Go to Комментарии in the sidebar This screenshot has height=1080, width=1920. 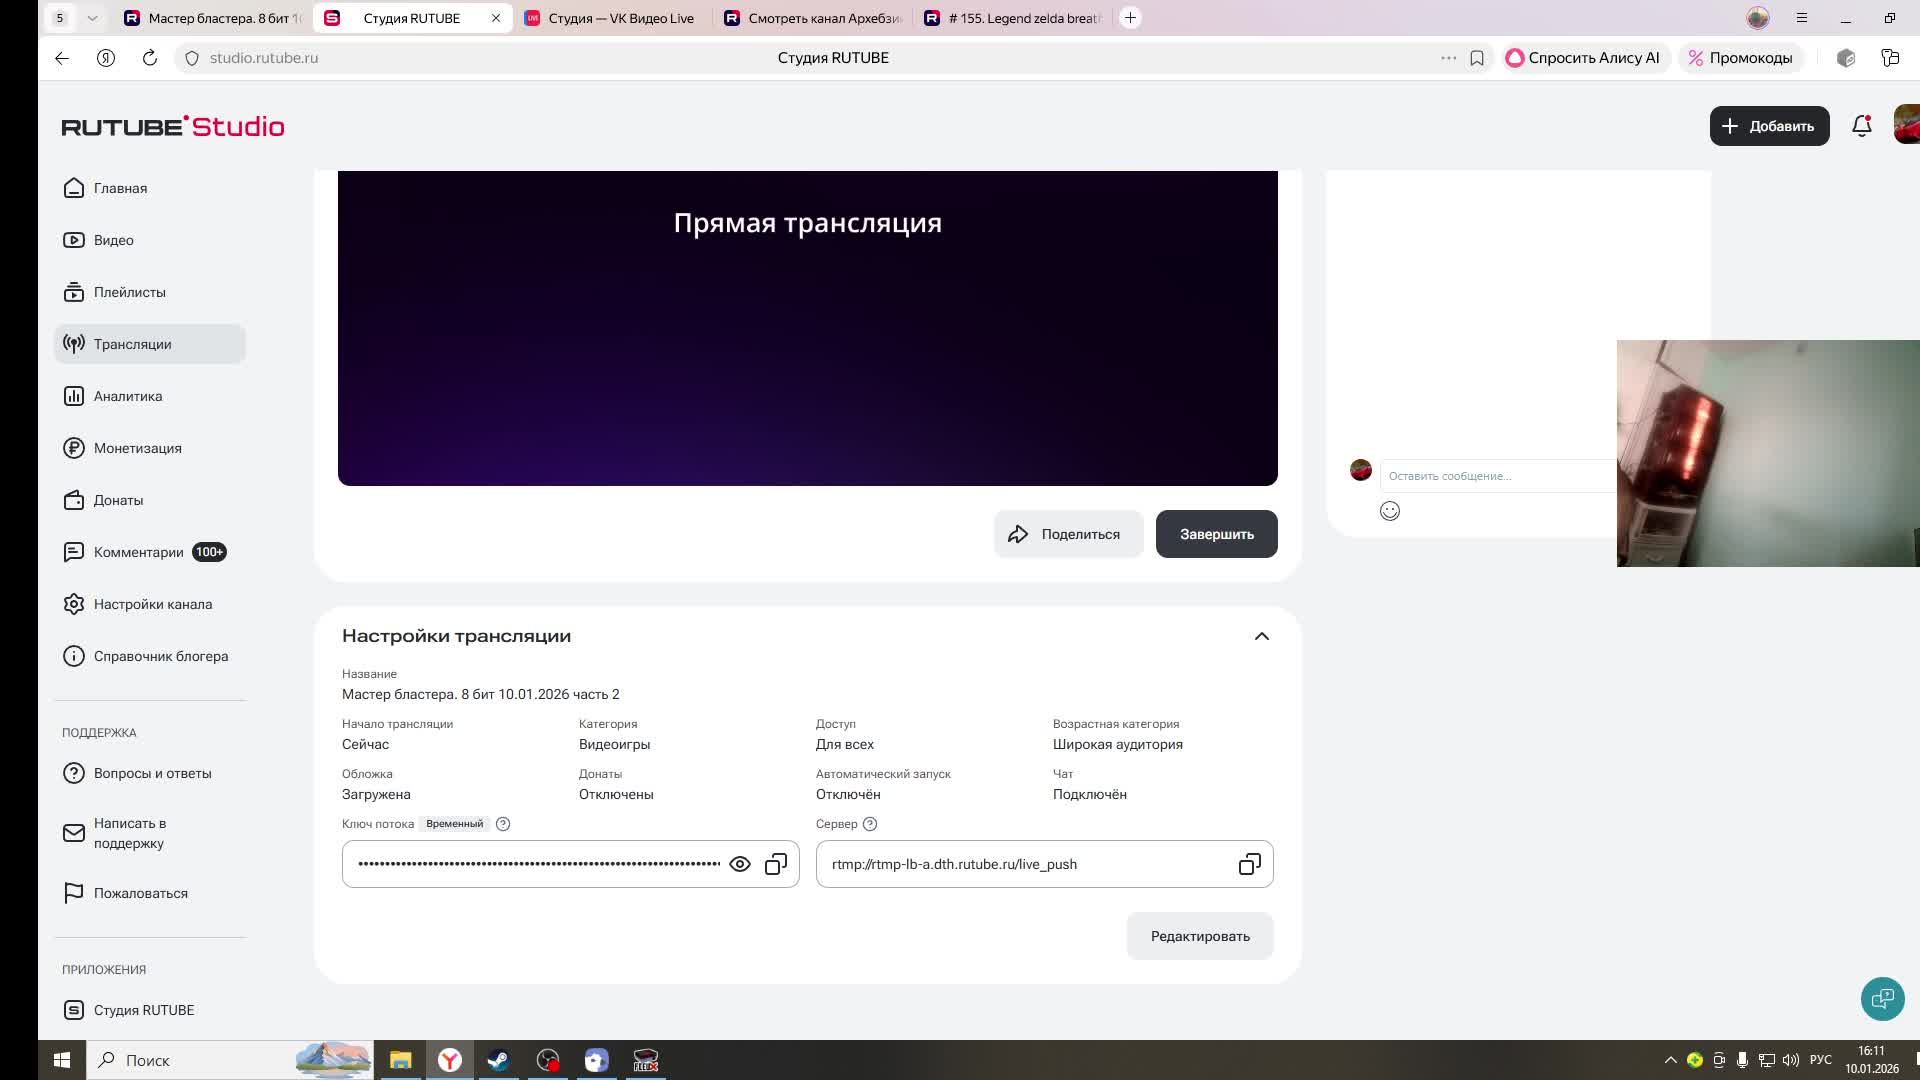(138, 552)
